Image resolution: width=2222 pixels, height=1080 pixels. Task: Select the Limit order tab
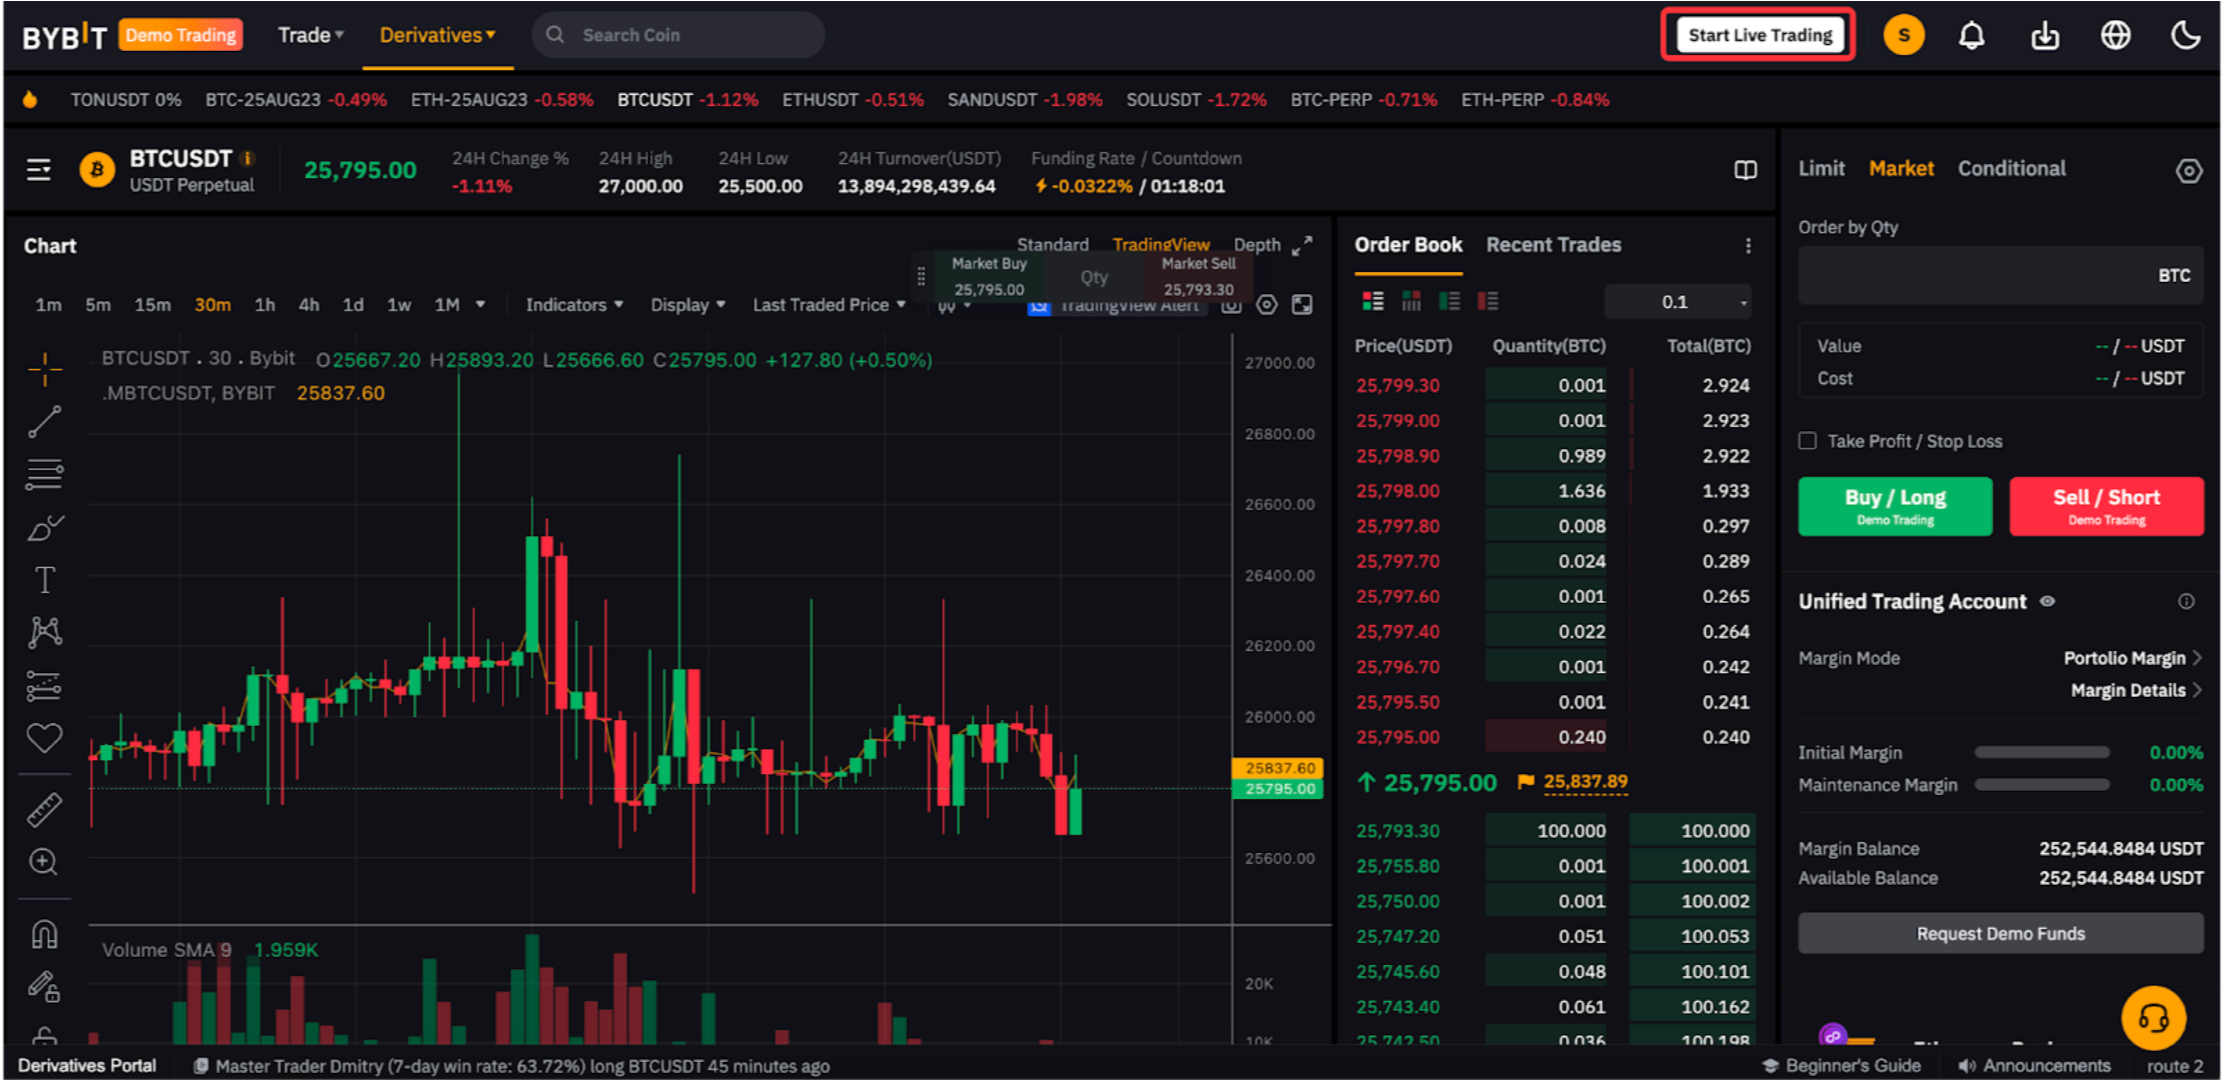pos(1820,169)
